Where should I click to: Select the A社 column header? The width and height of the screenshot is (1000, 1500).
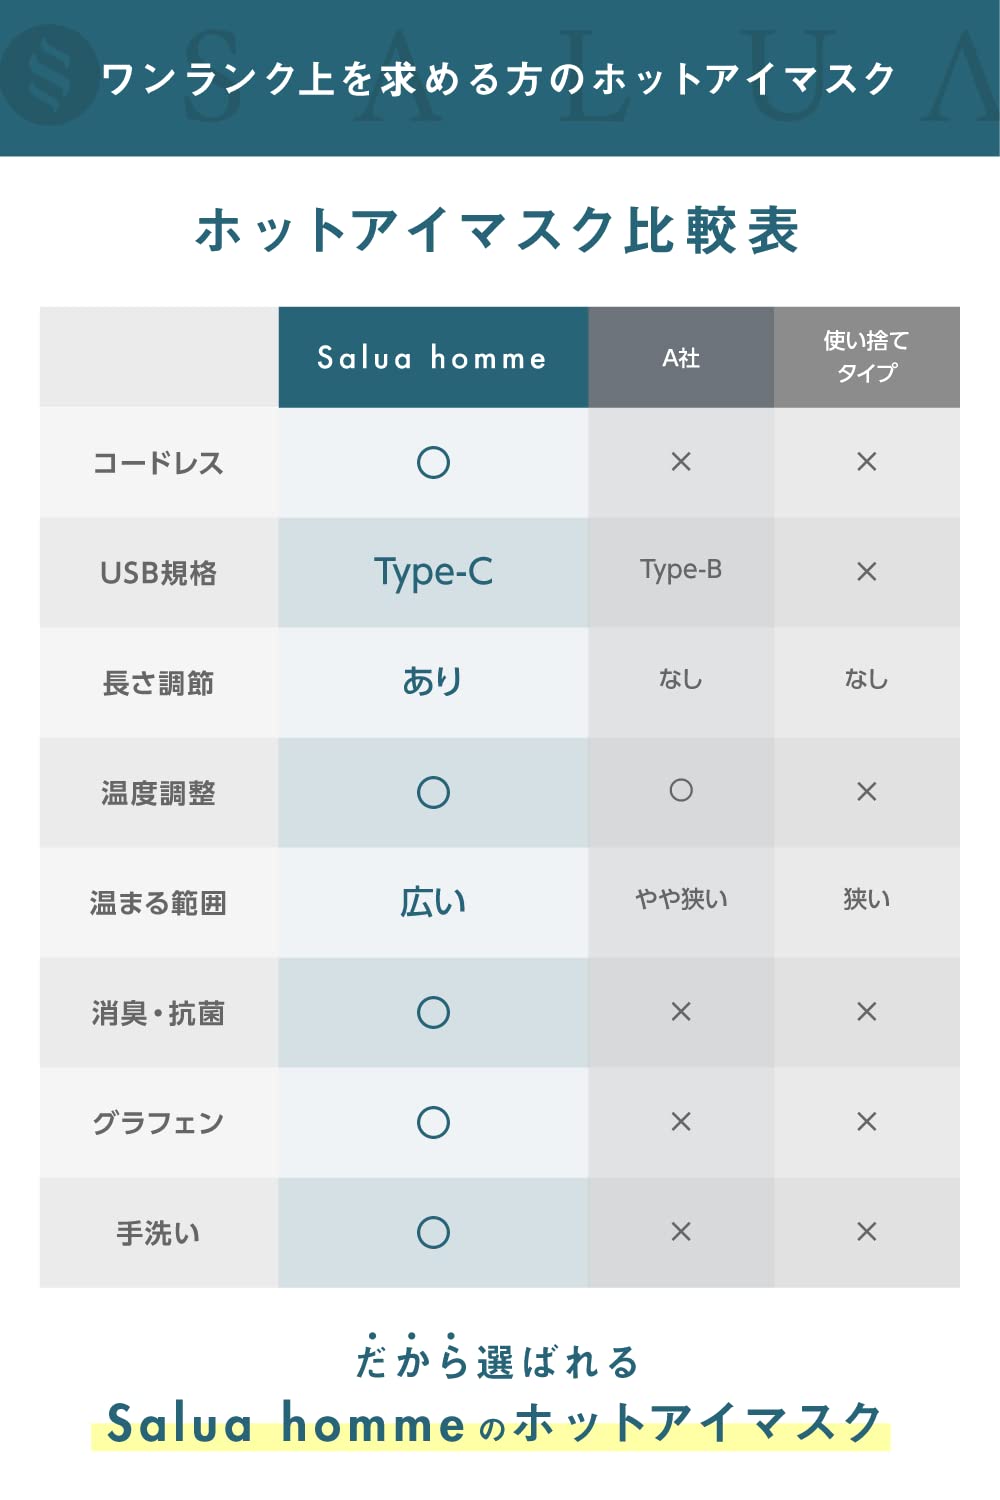pyautogui.click(x=681, y=357)
